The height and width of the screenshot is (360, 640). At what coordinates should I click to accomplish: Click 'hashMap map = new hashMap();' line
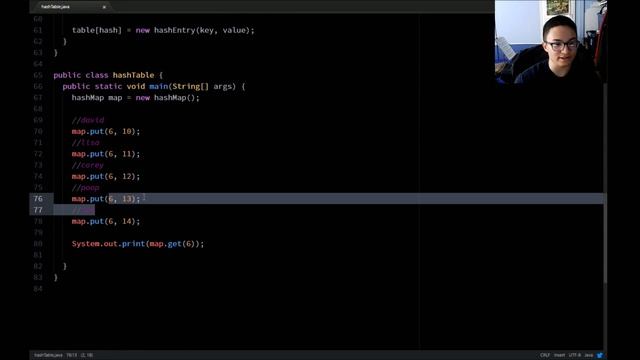[x=136, y=98]
